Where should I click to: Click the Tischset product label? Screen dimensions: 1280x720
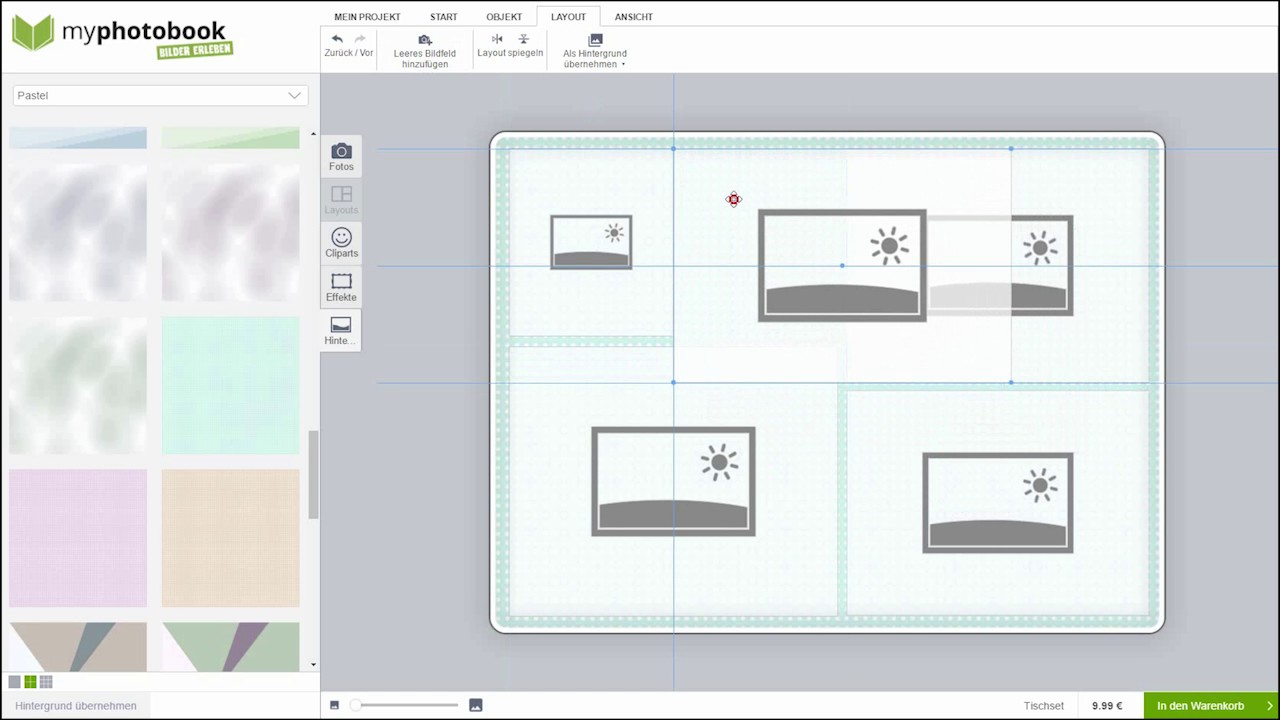[x=1044, y=706]
